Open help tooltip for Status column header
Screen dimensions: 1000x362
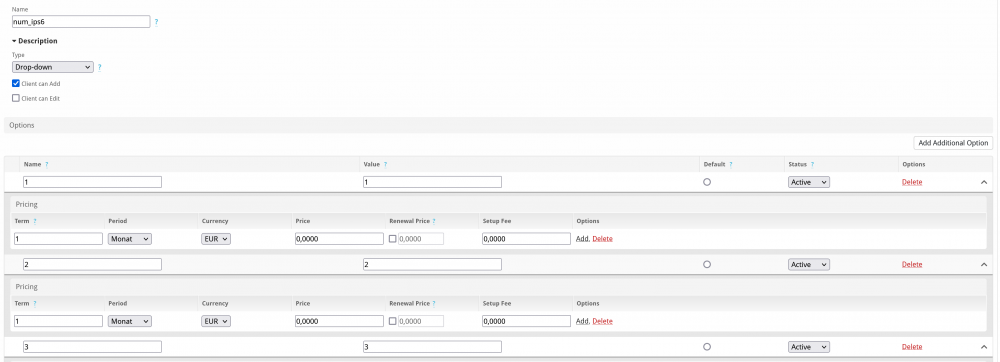tap(812, 164)
